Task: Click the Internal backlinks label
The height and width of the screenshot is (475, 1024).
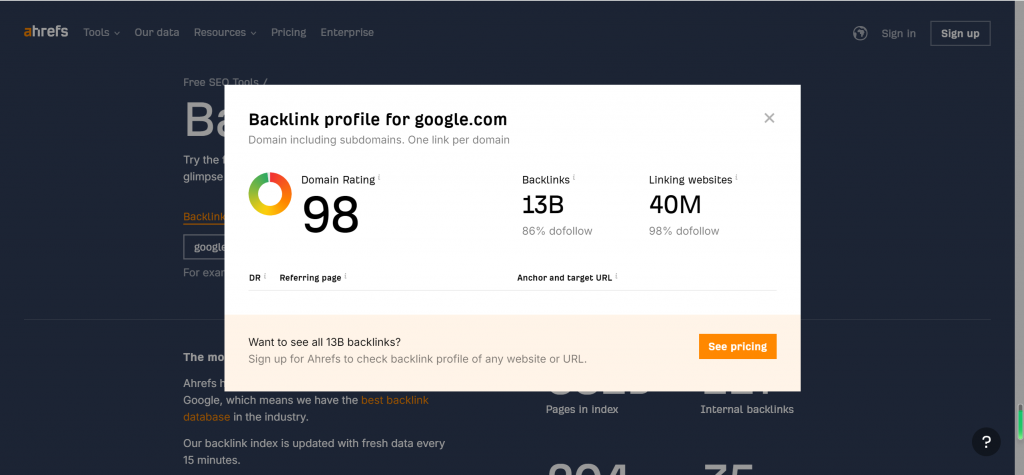Action: [747, 409]
